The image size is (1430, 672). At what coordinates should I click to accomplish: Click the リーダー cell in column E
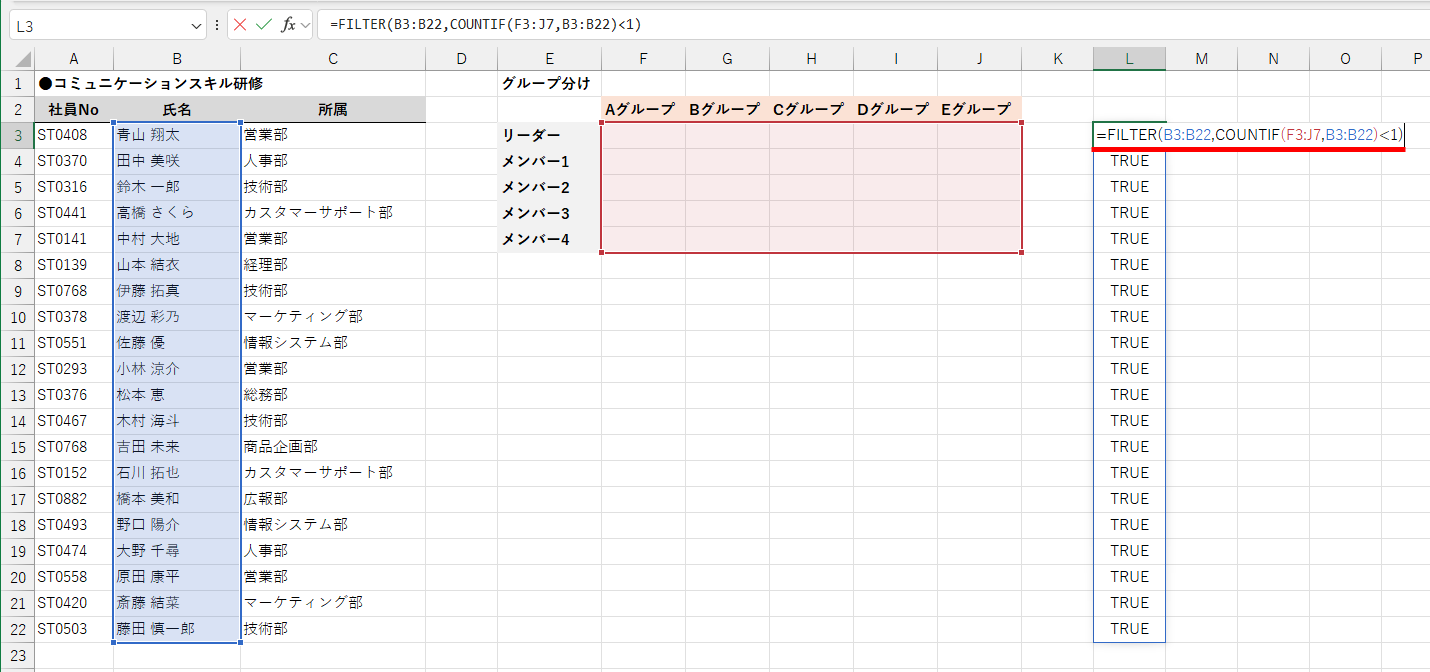point(549,134)
